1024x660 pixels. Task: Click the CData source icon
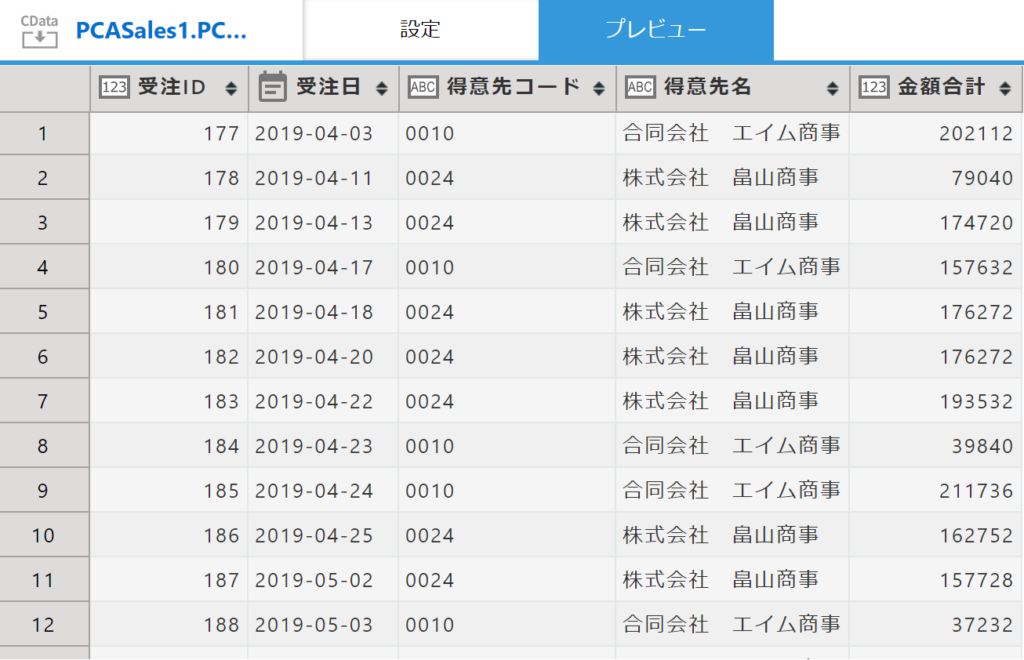pos(40,30)
